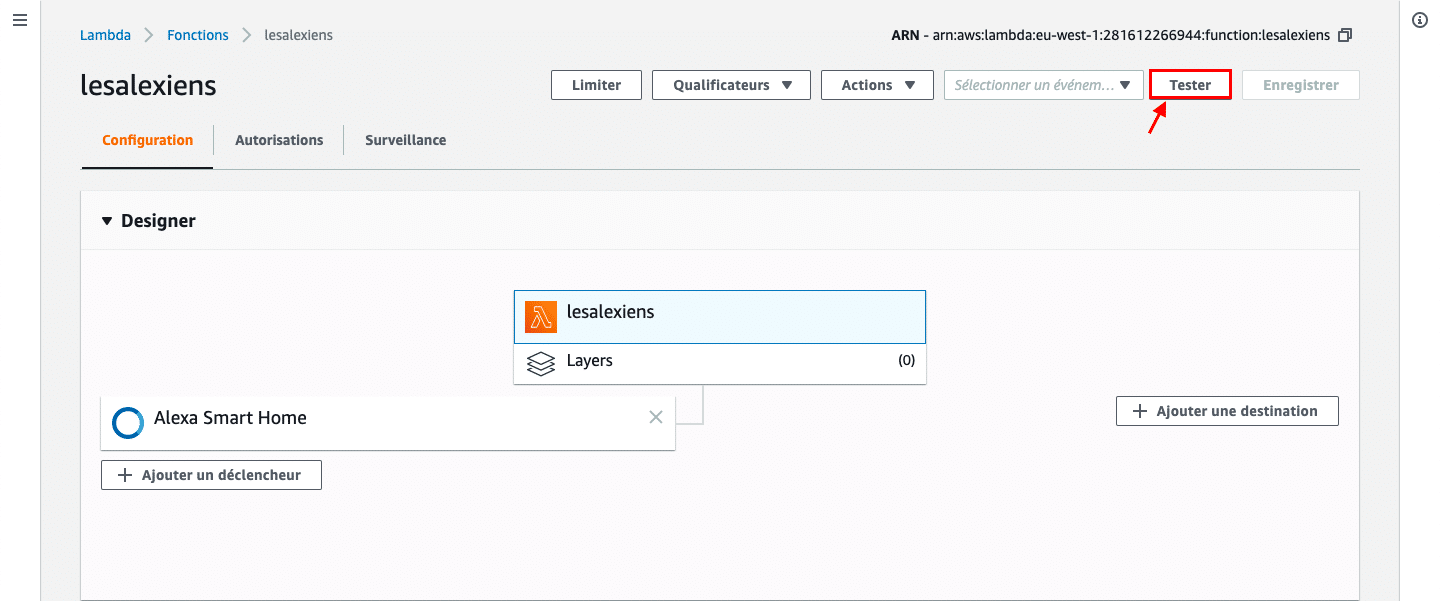Screen dimensions: 1440x601
Task: Open the Actions dropdown menu
Action: click(x=877, y=85)
